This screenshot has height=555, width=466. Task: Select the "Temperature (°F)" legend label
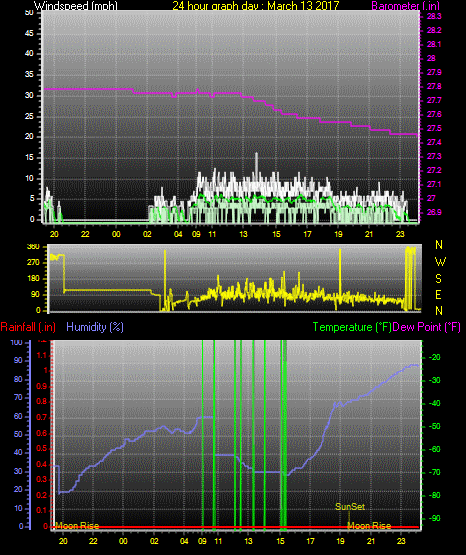352,327
